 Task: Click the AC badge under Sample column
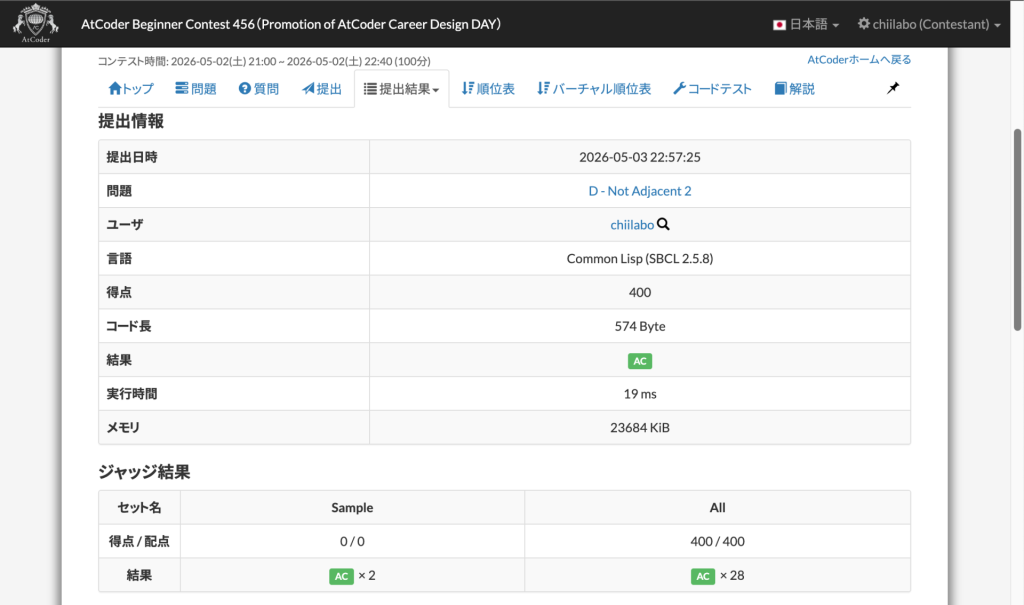341,576
